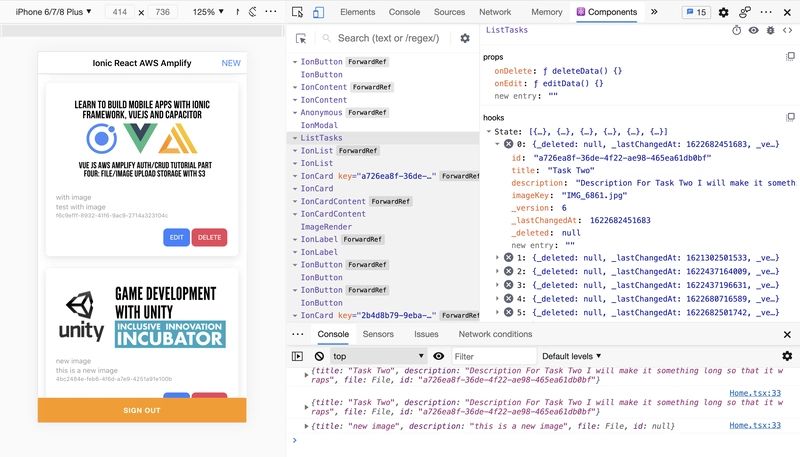The height and width of the screenshot is (457, 800).
Task: Open the 125% zoom dropdown
Action: pos(208,12)
